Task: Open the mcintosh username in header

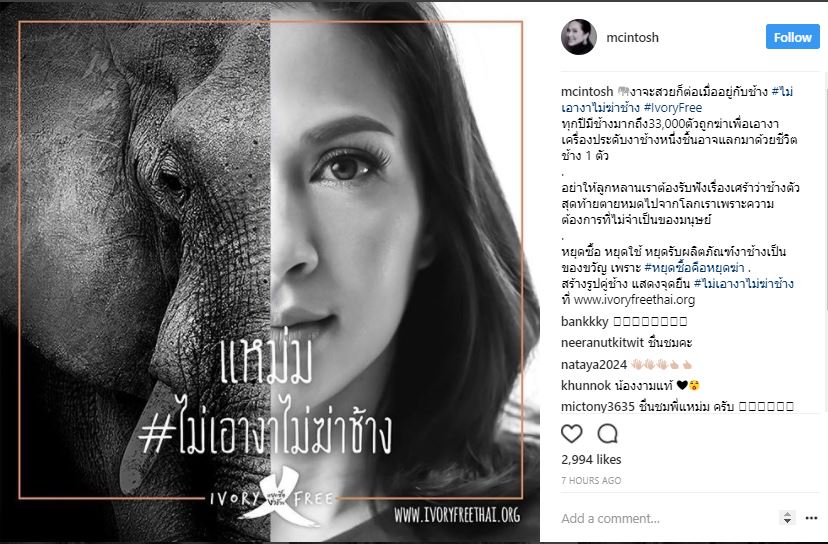Action: (x=633, y=37)
